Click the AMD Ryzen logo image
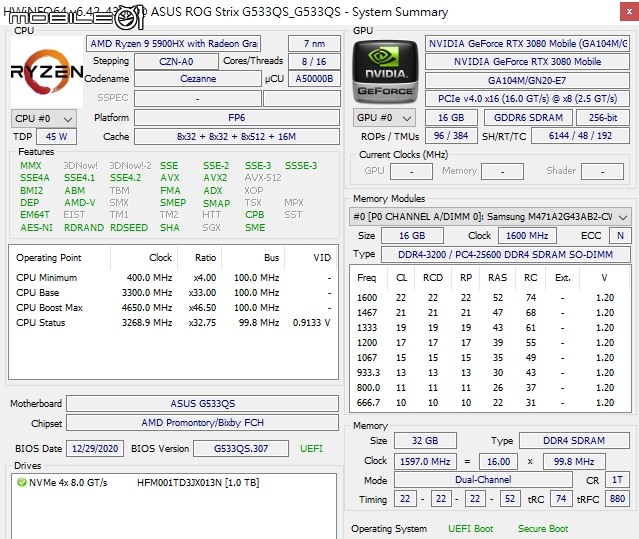This screenshot has width=639, height=539. click(47, 72)
